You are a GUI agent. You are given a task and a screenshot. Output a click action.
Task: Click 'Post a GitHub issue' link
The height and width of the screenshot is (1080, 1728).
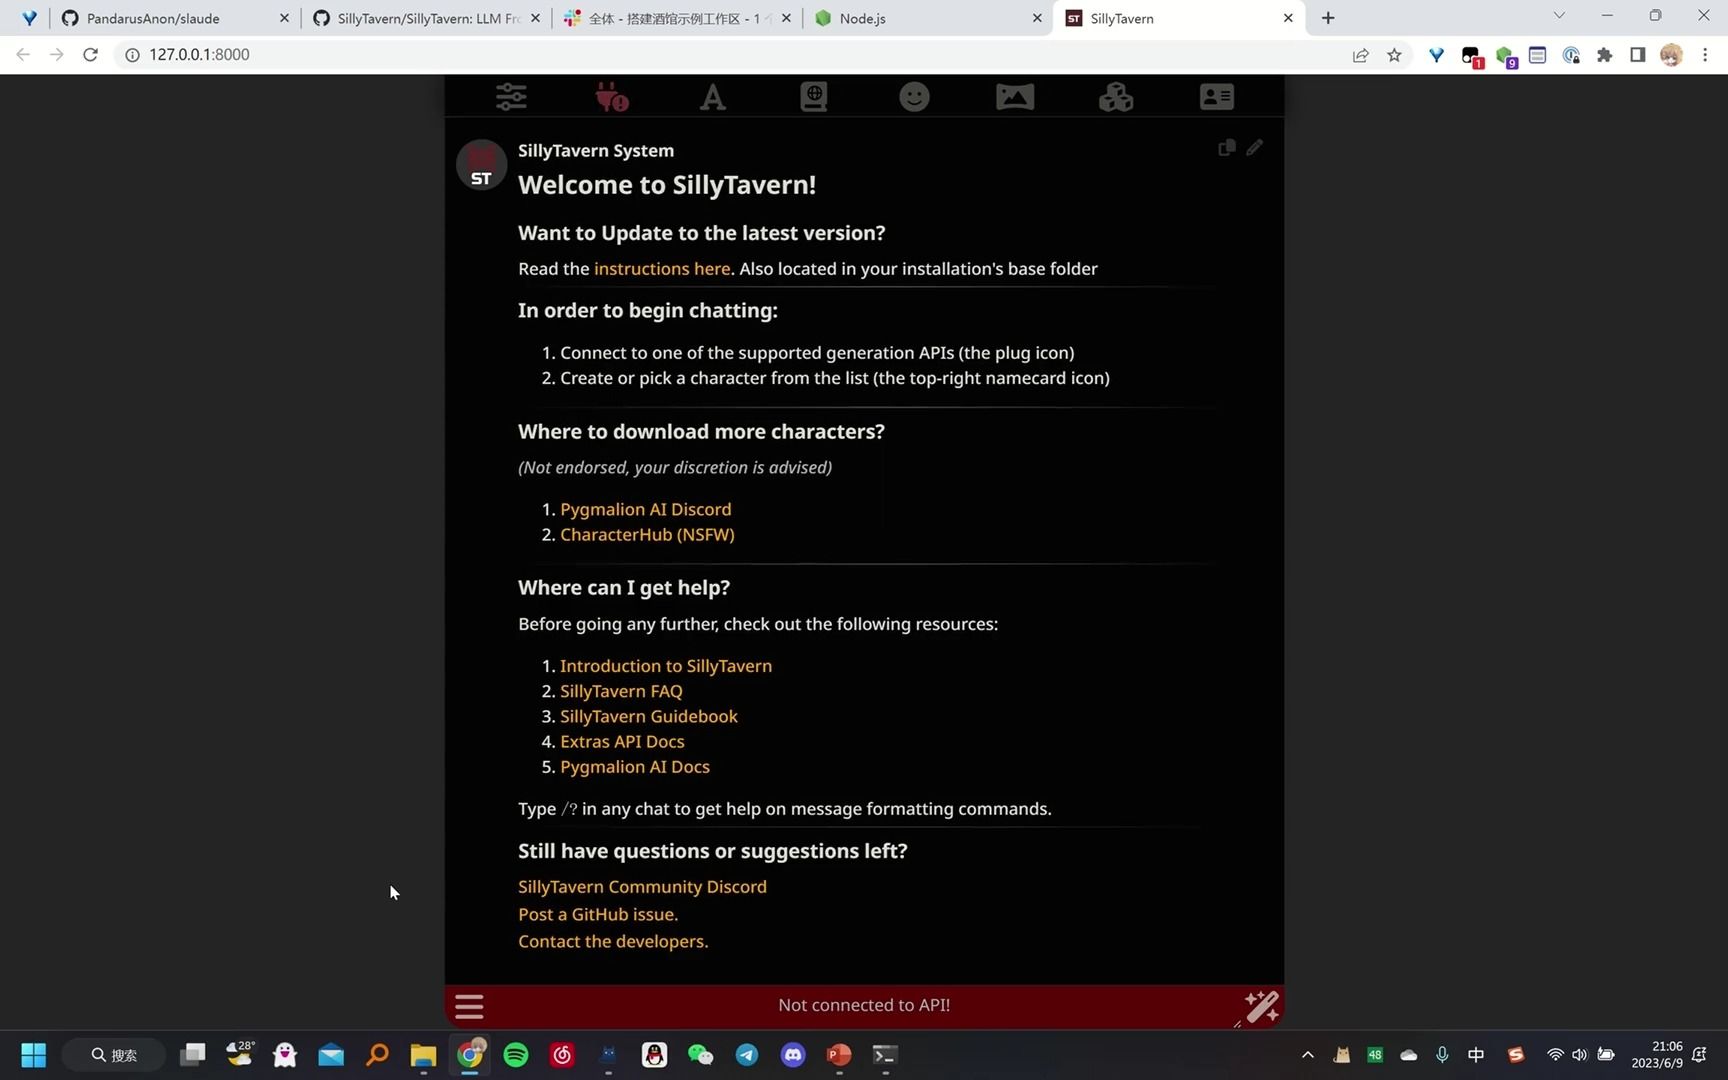[598, 915]
